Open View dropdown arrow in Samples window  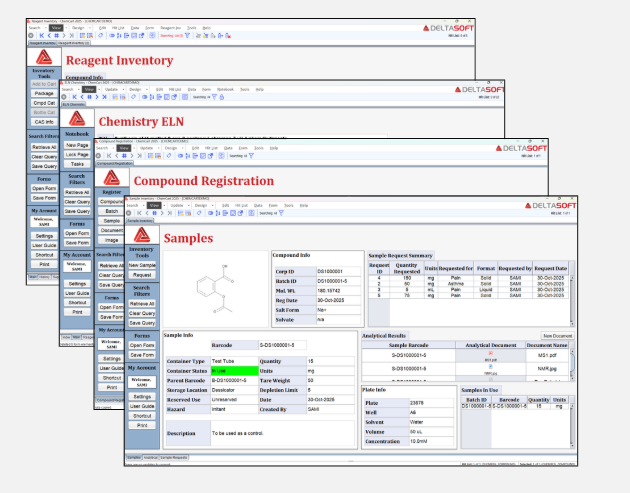pos(164,205)
